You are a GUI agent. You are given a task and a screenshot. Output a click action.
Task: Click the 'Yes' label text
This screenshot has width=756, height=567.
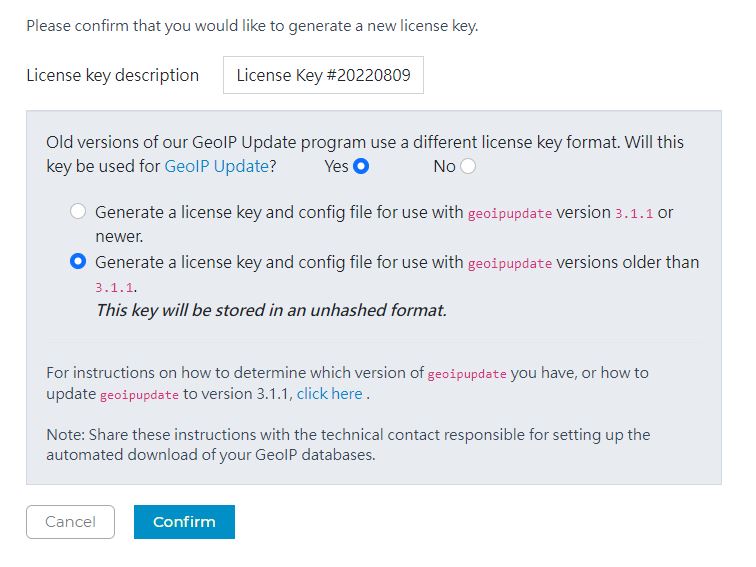click(336, 166)
